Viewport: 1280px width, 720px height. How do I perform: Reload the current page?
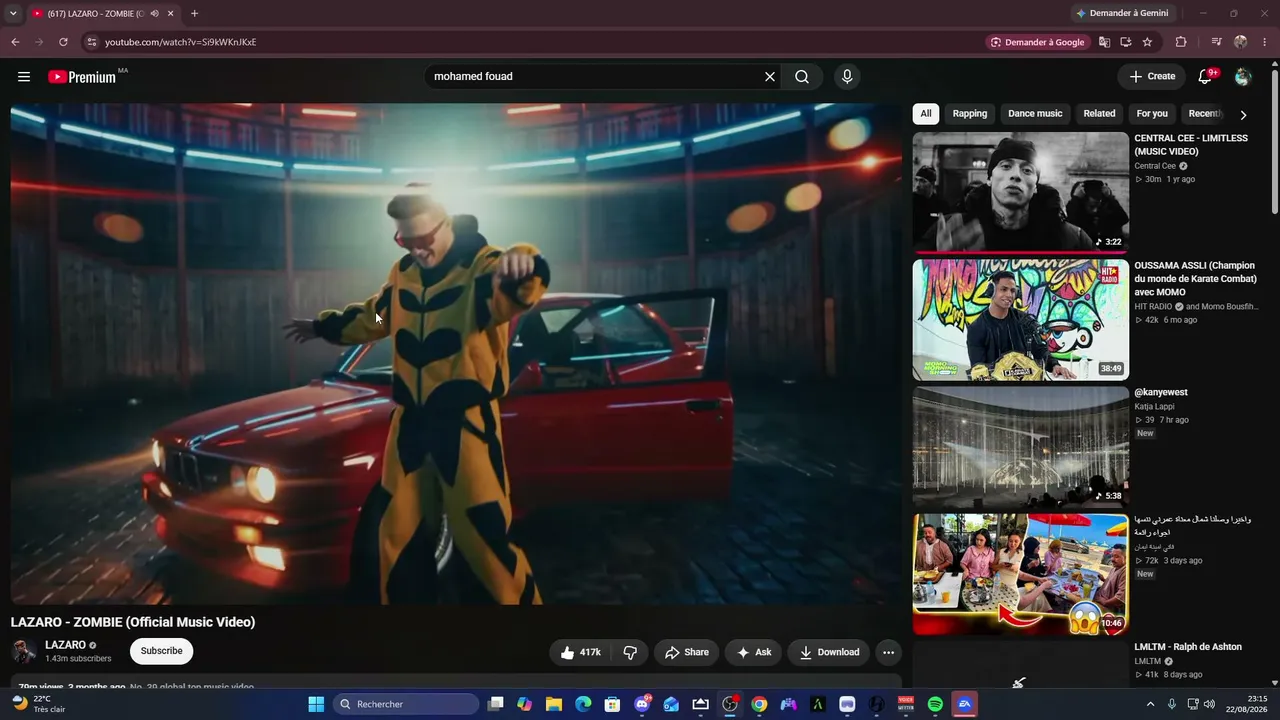click(63, 42)
